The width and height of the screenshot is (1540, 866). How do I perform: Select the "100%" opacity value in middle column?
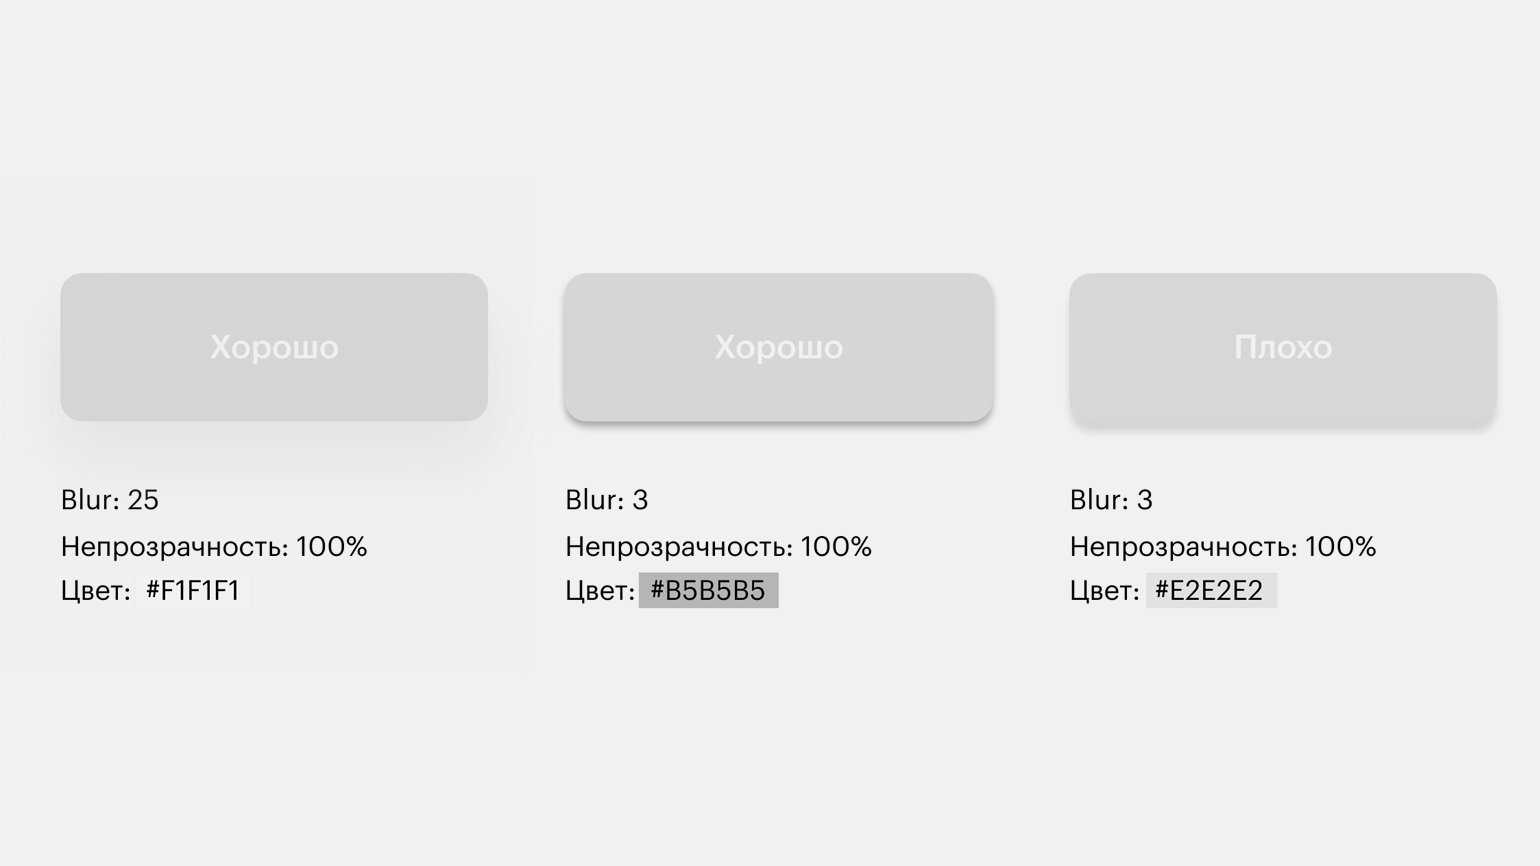point(836,547)
